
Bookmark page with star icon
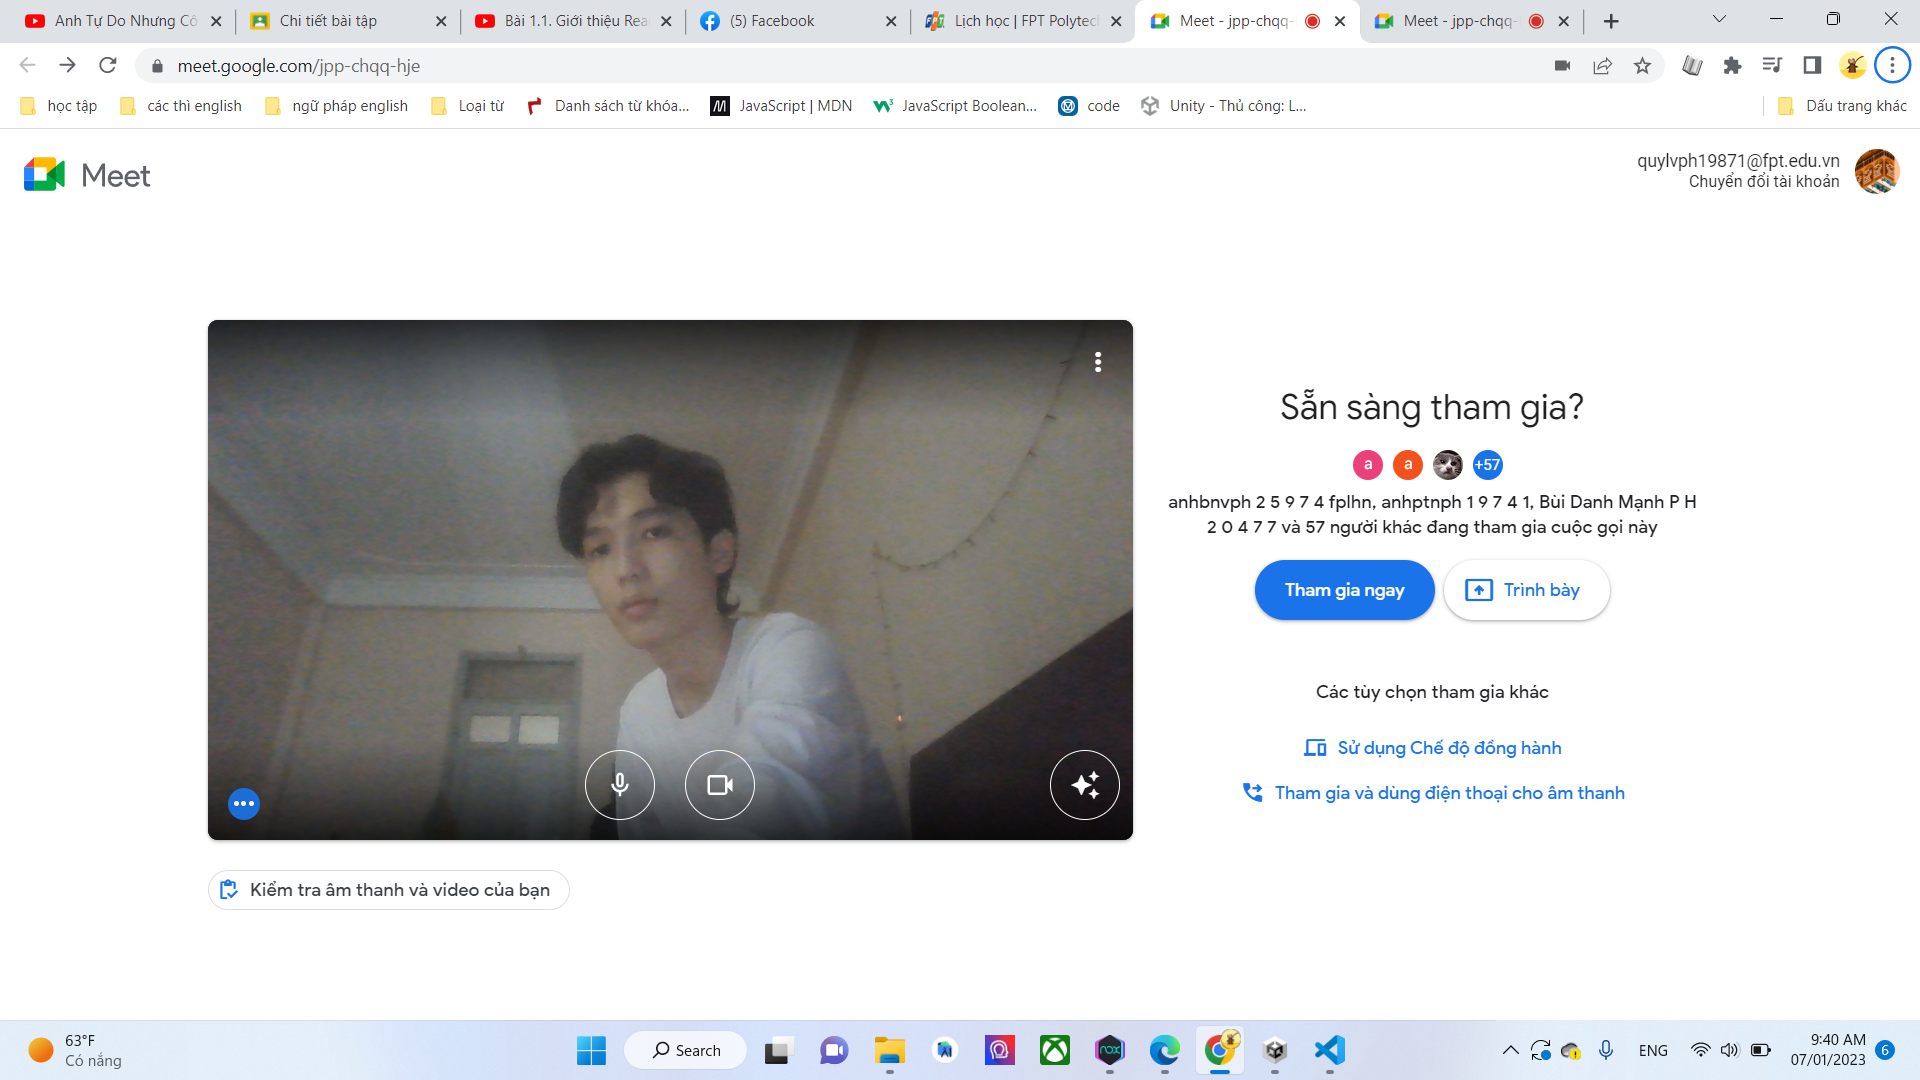pyautogui.click(x=1642, y=66)
